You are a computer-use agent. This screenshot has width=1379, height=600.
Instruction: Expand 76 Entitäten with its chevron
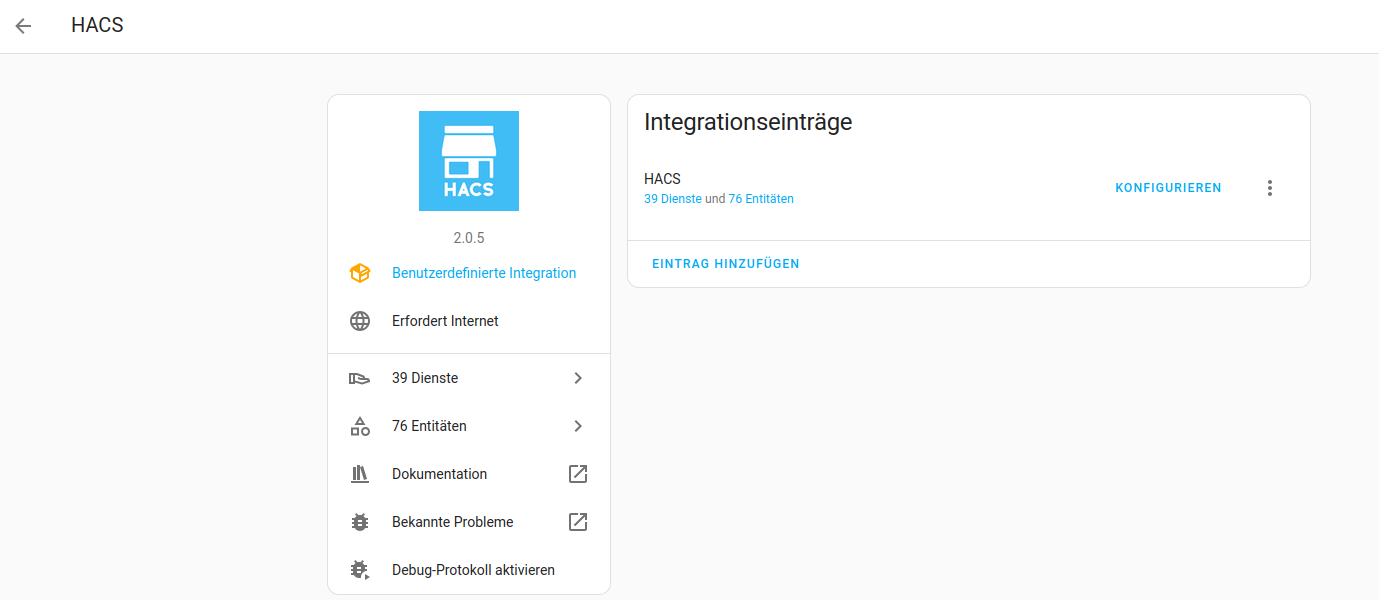(578, 426)
